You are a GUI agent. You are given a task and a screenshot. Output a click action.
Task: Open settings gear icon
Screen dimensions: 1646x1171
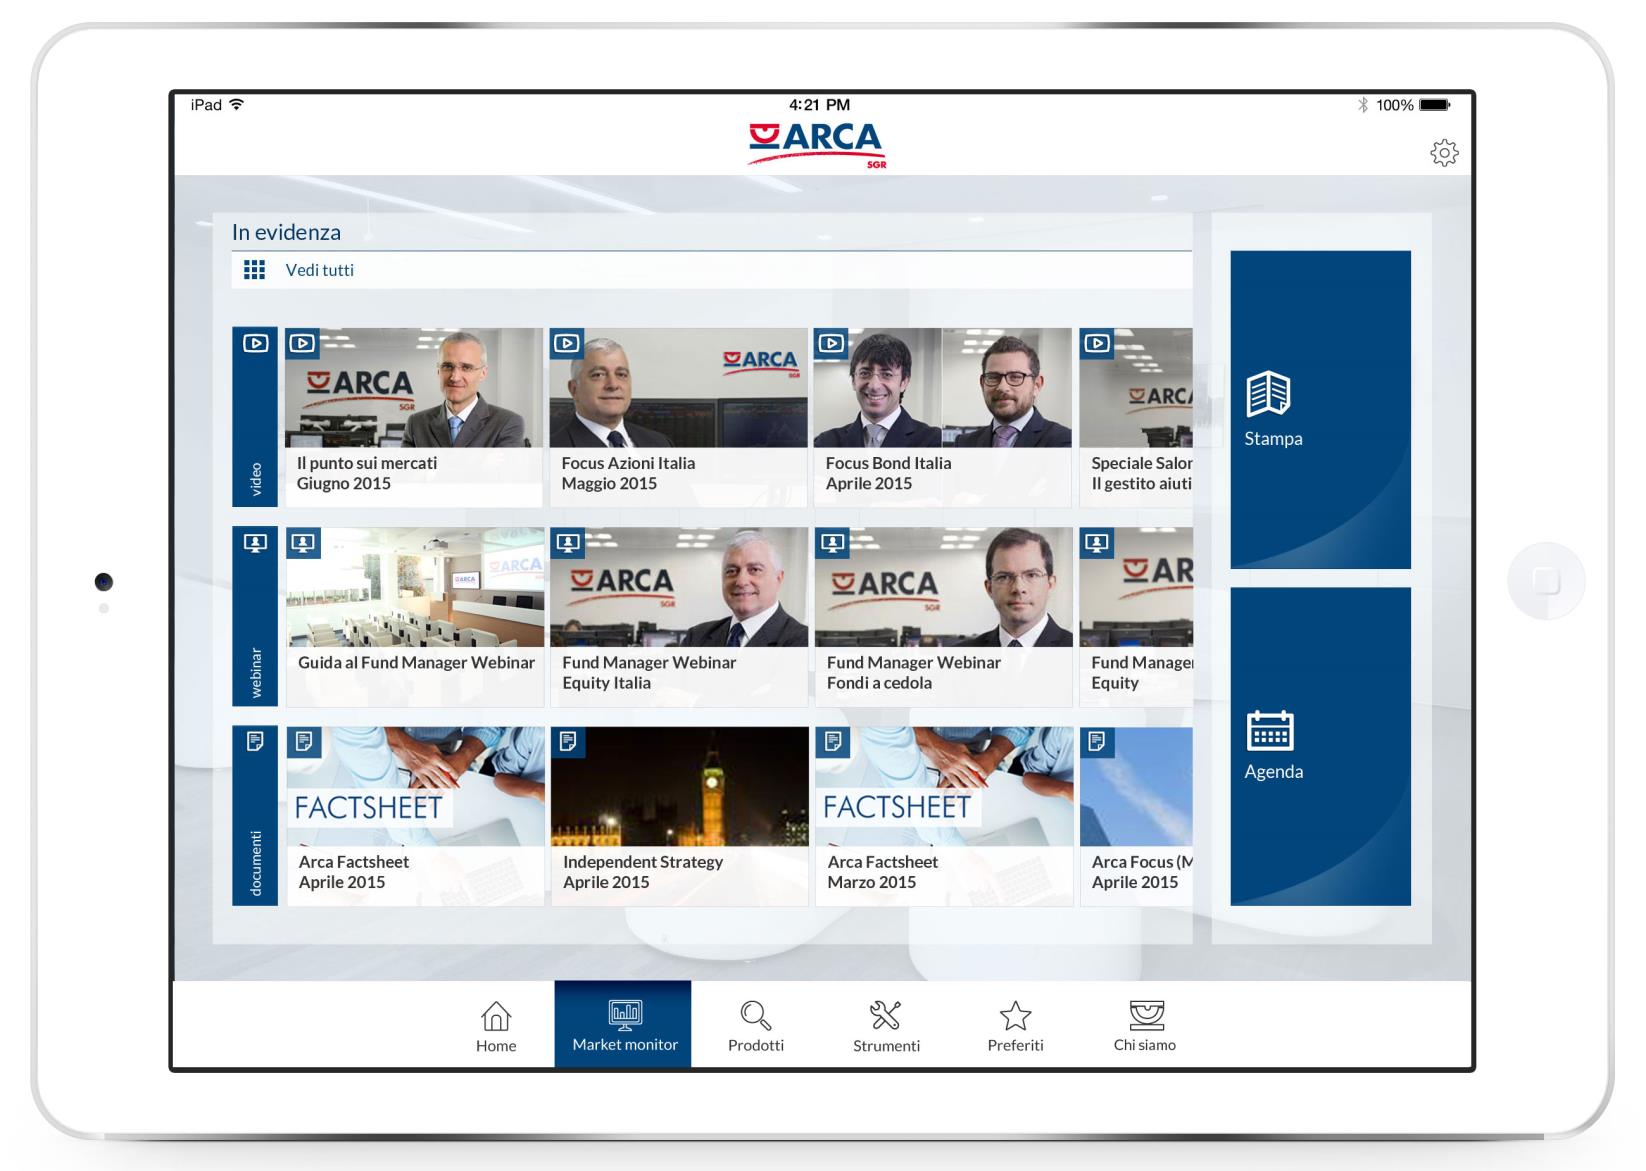click(1444, 153)
